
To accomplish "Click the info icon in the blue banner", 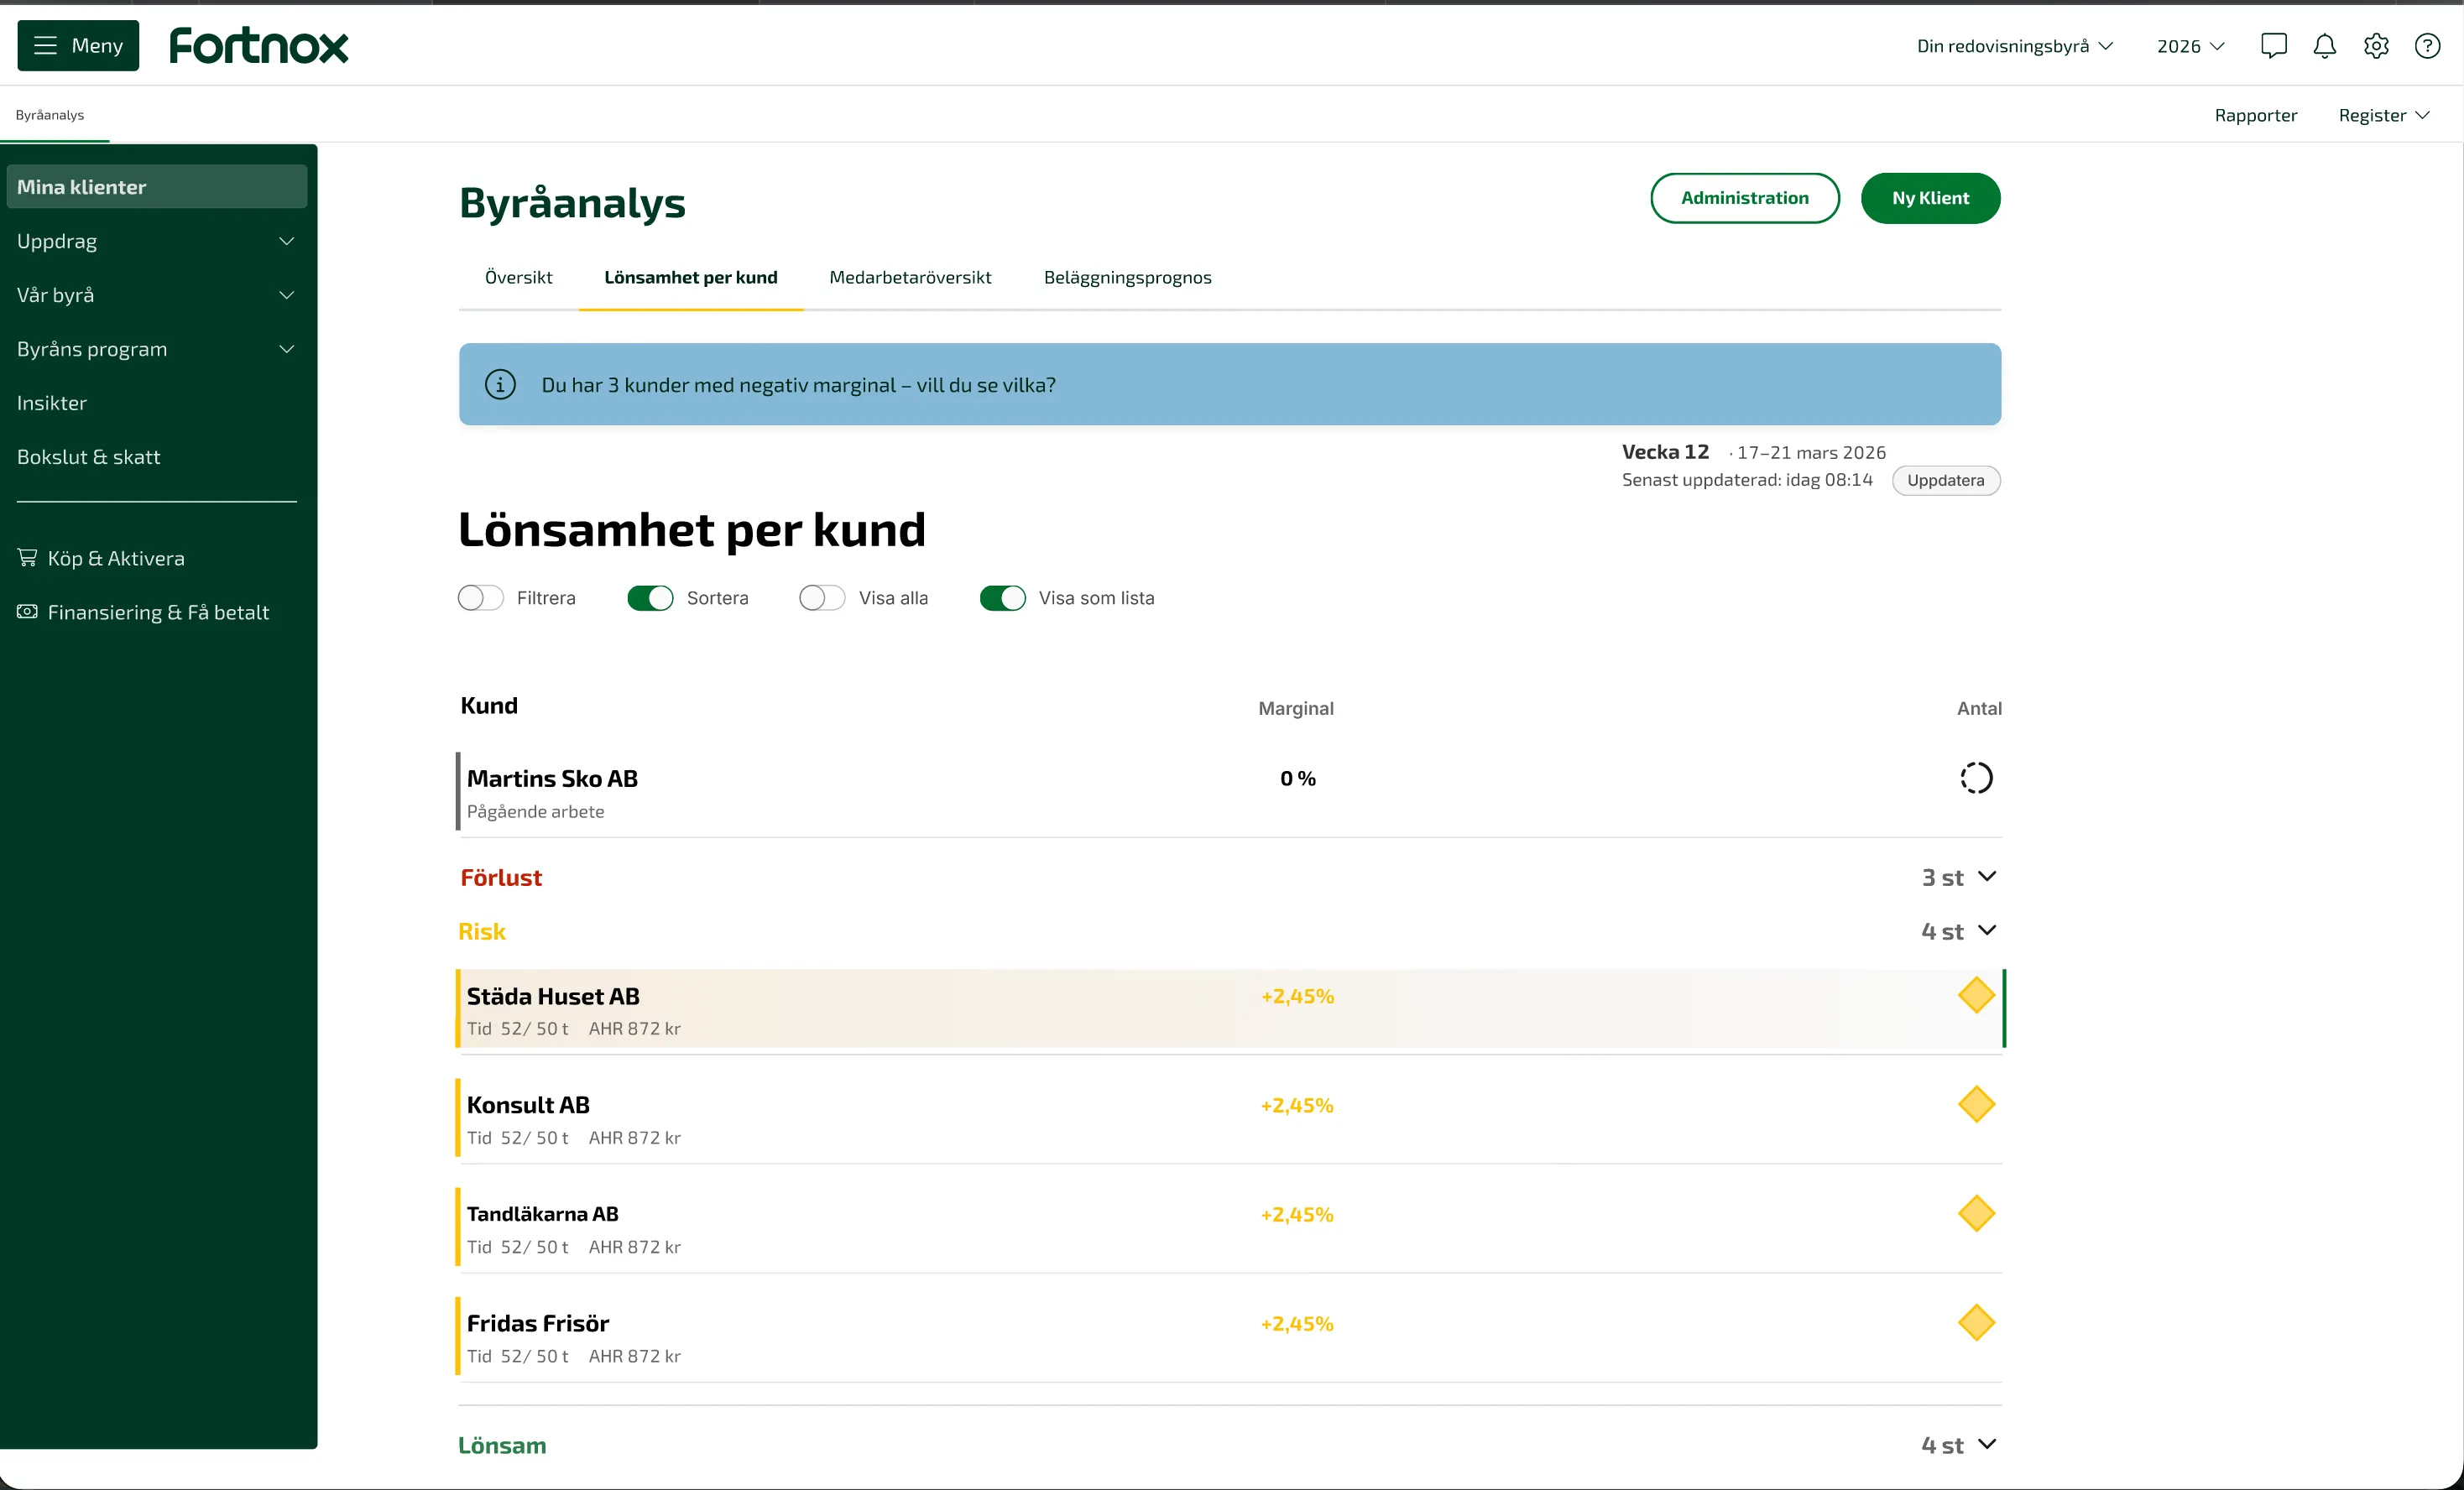I will 500,384.
